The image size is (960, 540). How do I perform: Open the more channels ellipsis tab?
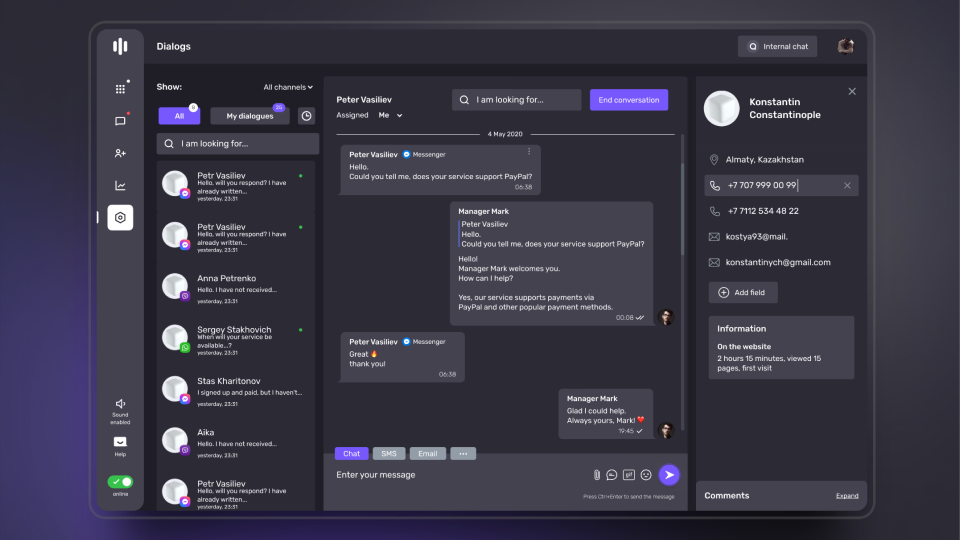pyautogui.click(x=463, y=454)
